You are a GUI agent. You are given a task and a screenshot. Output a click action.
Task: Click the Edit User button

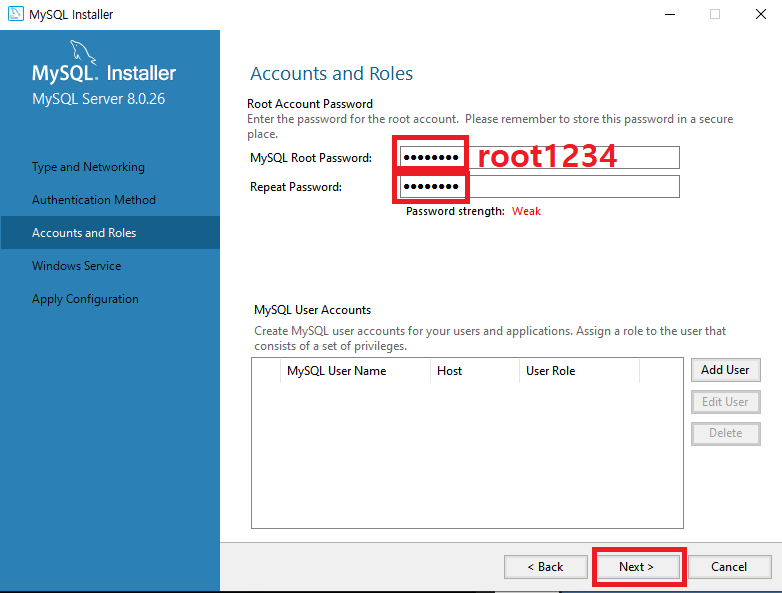click(x=725, y=402)
